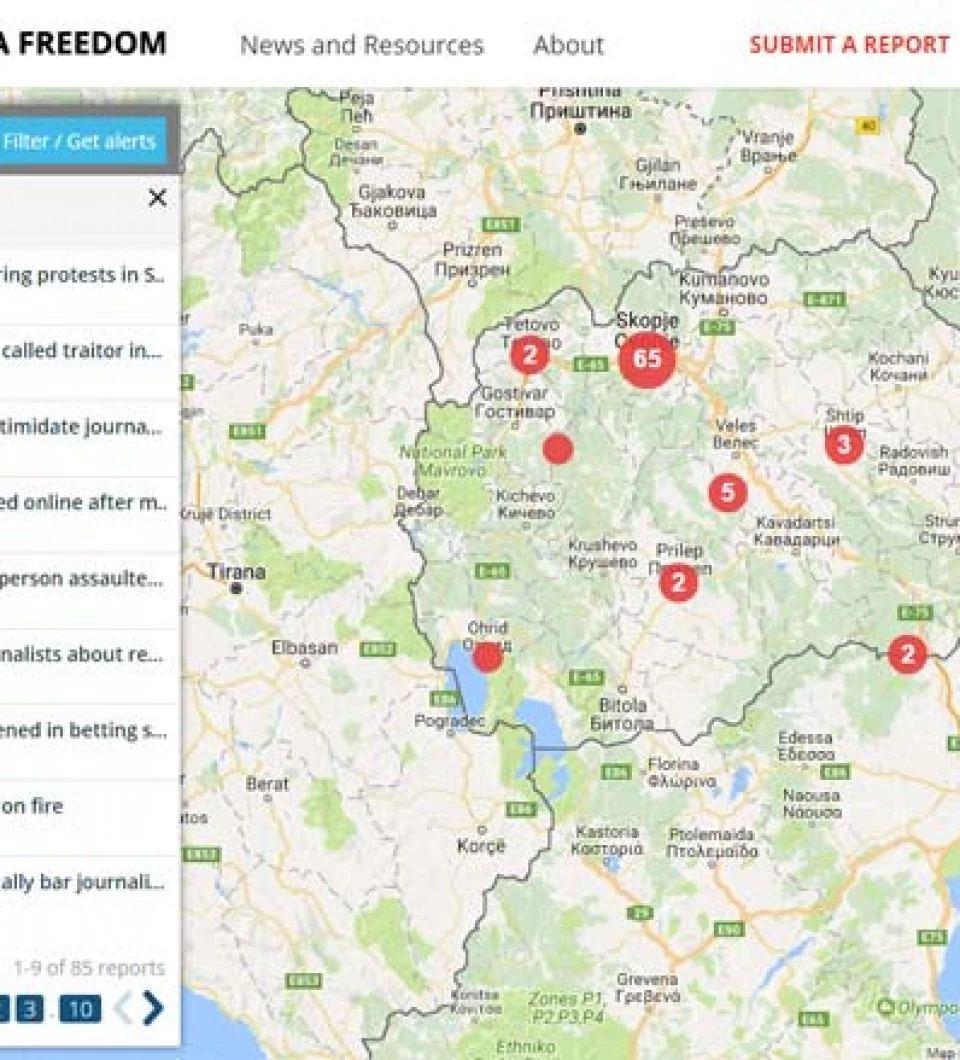Viewport: 960px width, 1060px height.
Task: Click the Bitola label on the map
Action: [623, 714]
